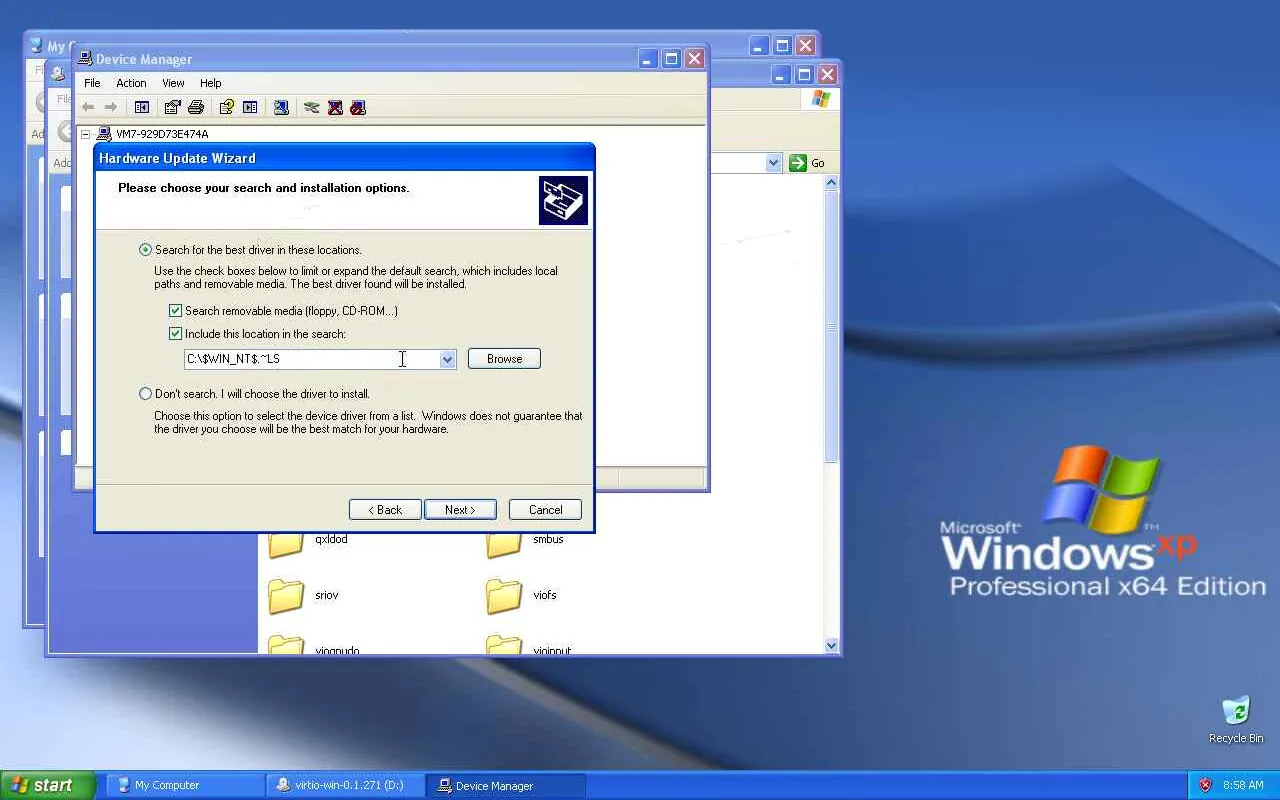1280x800 pixels.
Task: Click My Computer taskbar button
Action: point(185,785)
